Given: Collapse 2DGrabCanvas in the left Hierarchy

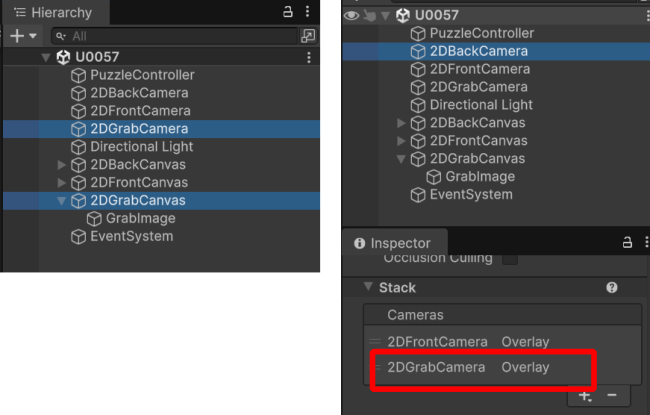Looking at the screenshot, I should tap(62, 201).
